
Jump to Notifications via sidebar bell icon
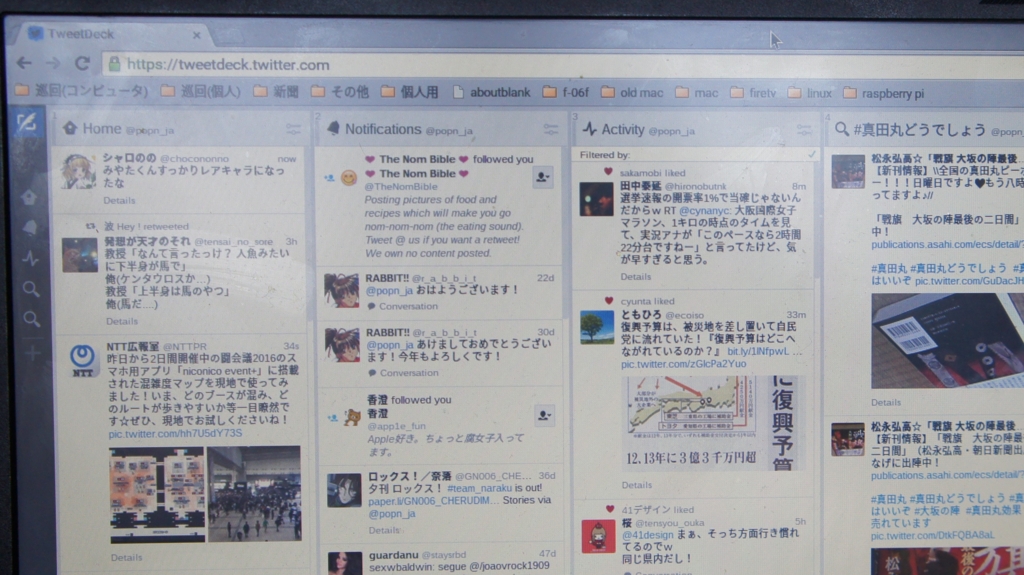tap(30, 228)
